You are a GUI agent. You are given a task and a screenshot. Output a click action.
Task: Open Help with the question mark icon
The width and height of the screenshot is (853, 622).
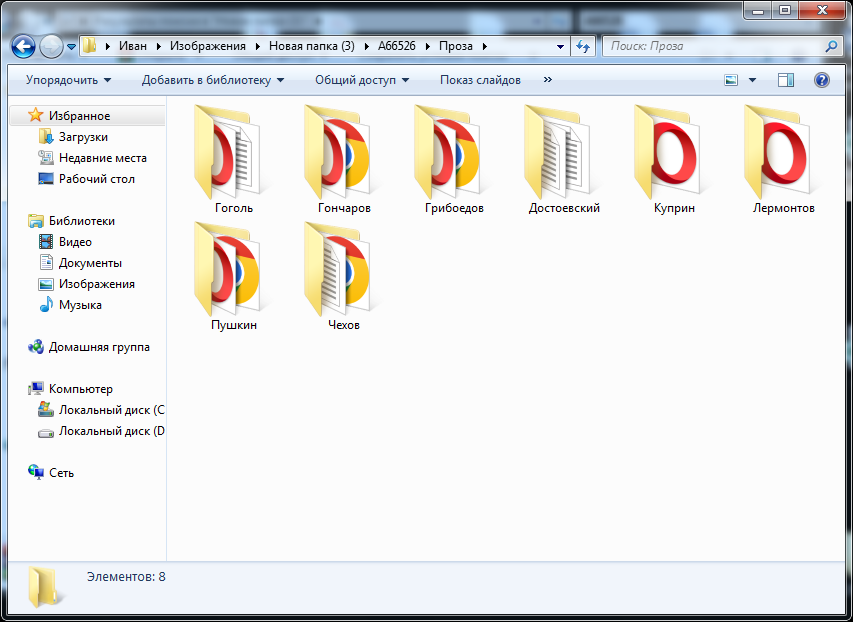pyautogui.click(x=821, y=81)
